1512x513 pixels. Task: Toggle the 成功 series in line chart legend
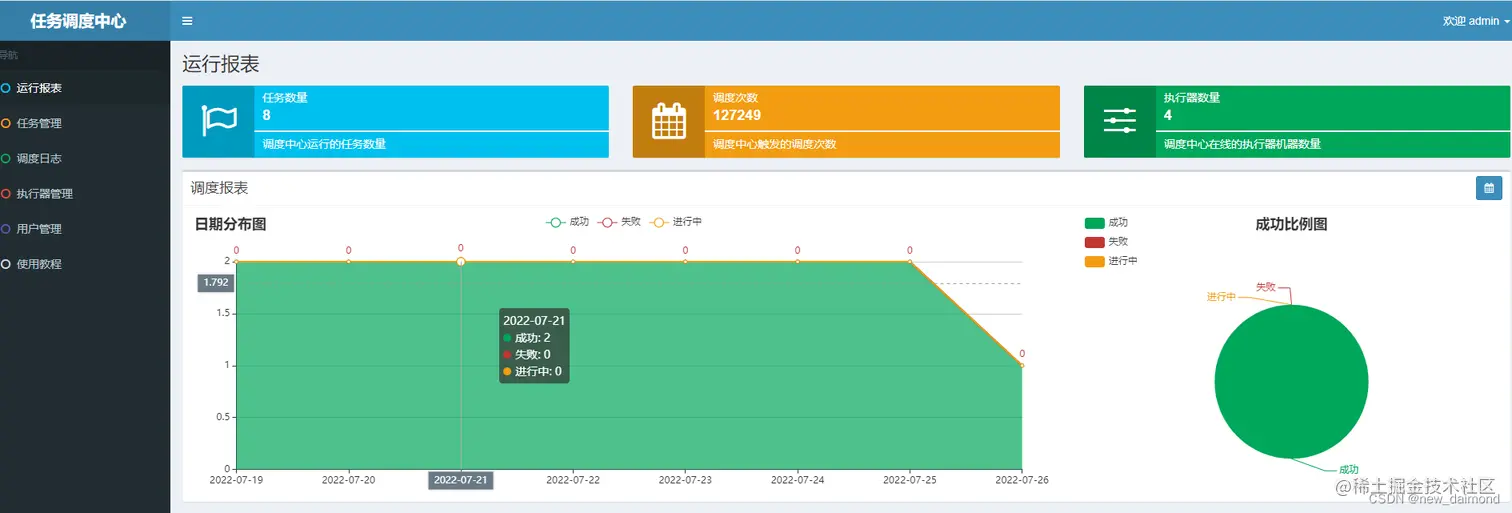coord(567,222)
